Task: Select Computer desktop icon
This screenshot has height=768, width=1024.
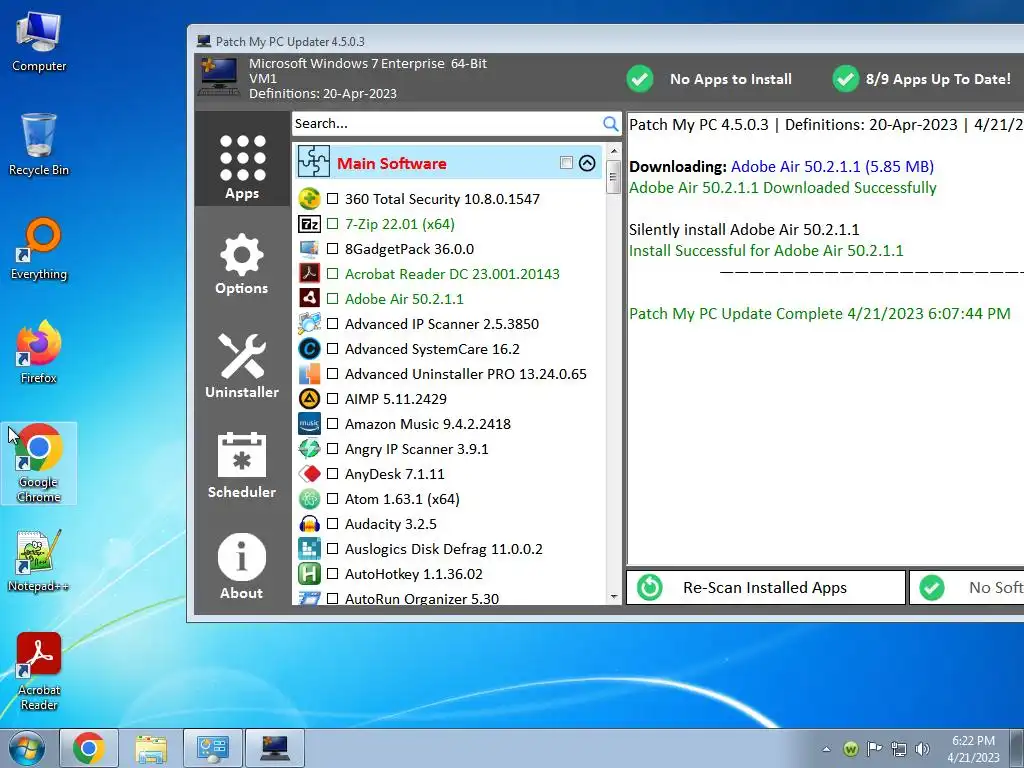Action: (39, 42)
